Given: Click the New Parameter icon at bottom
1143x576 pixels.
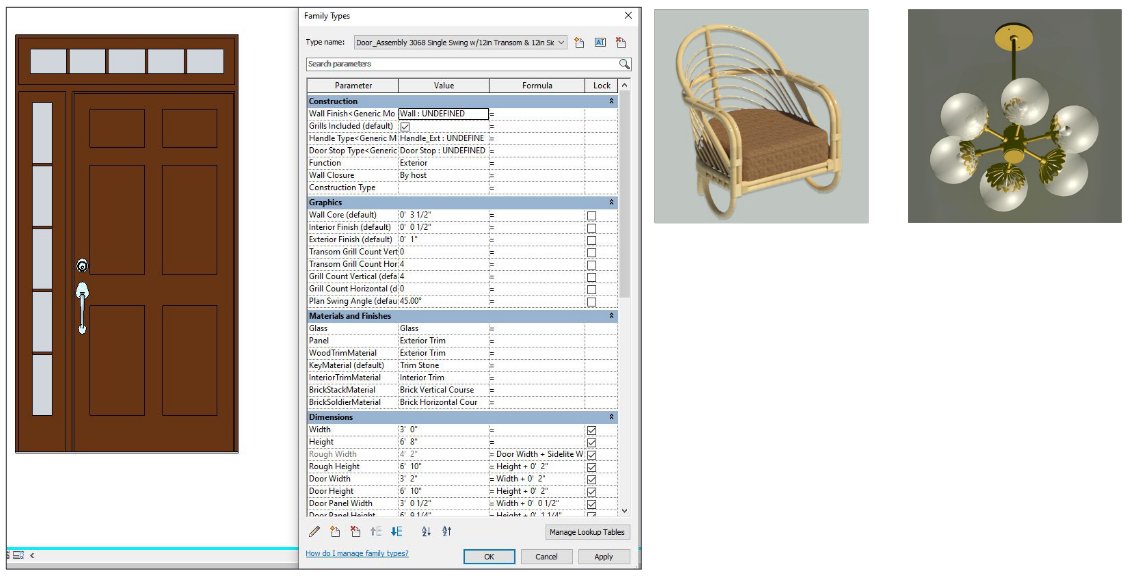Looking at the screenshot, I should point(336,531).
